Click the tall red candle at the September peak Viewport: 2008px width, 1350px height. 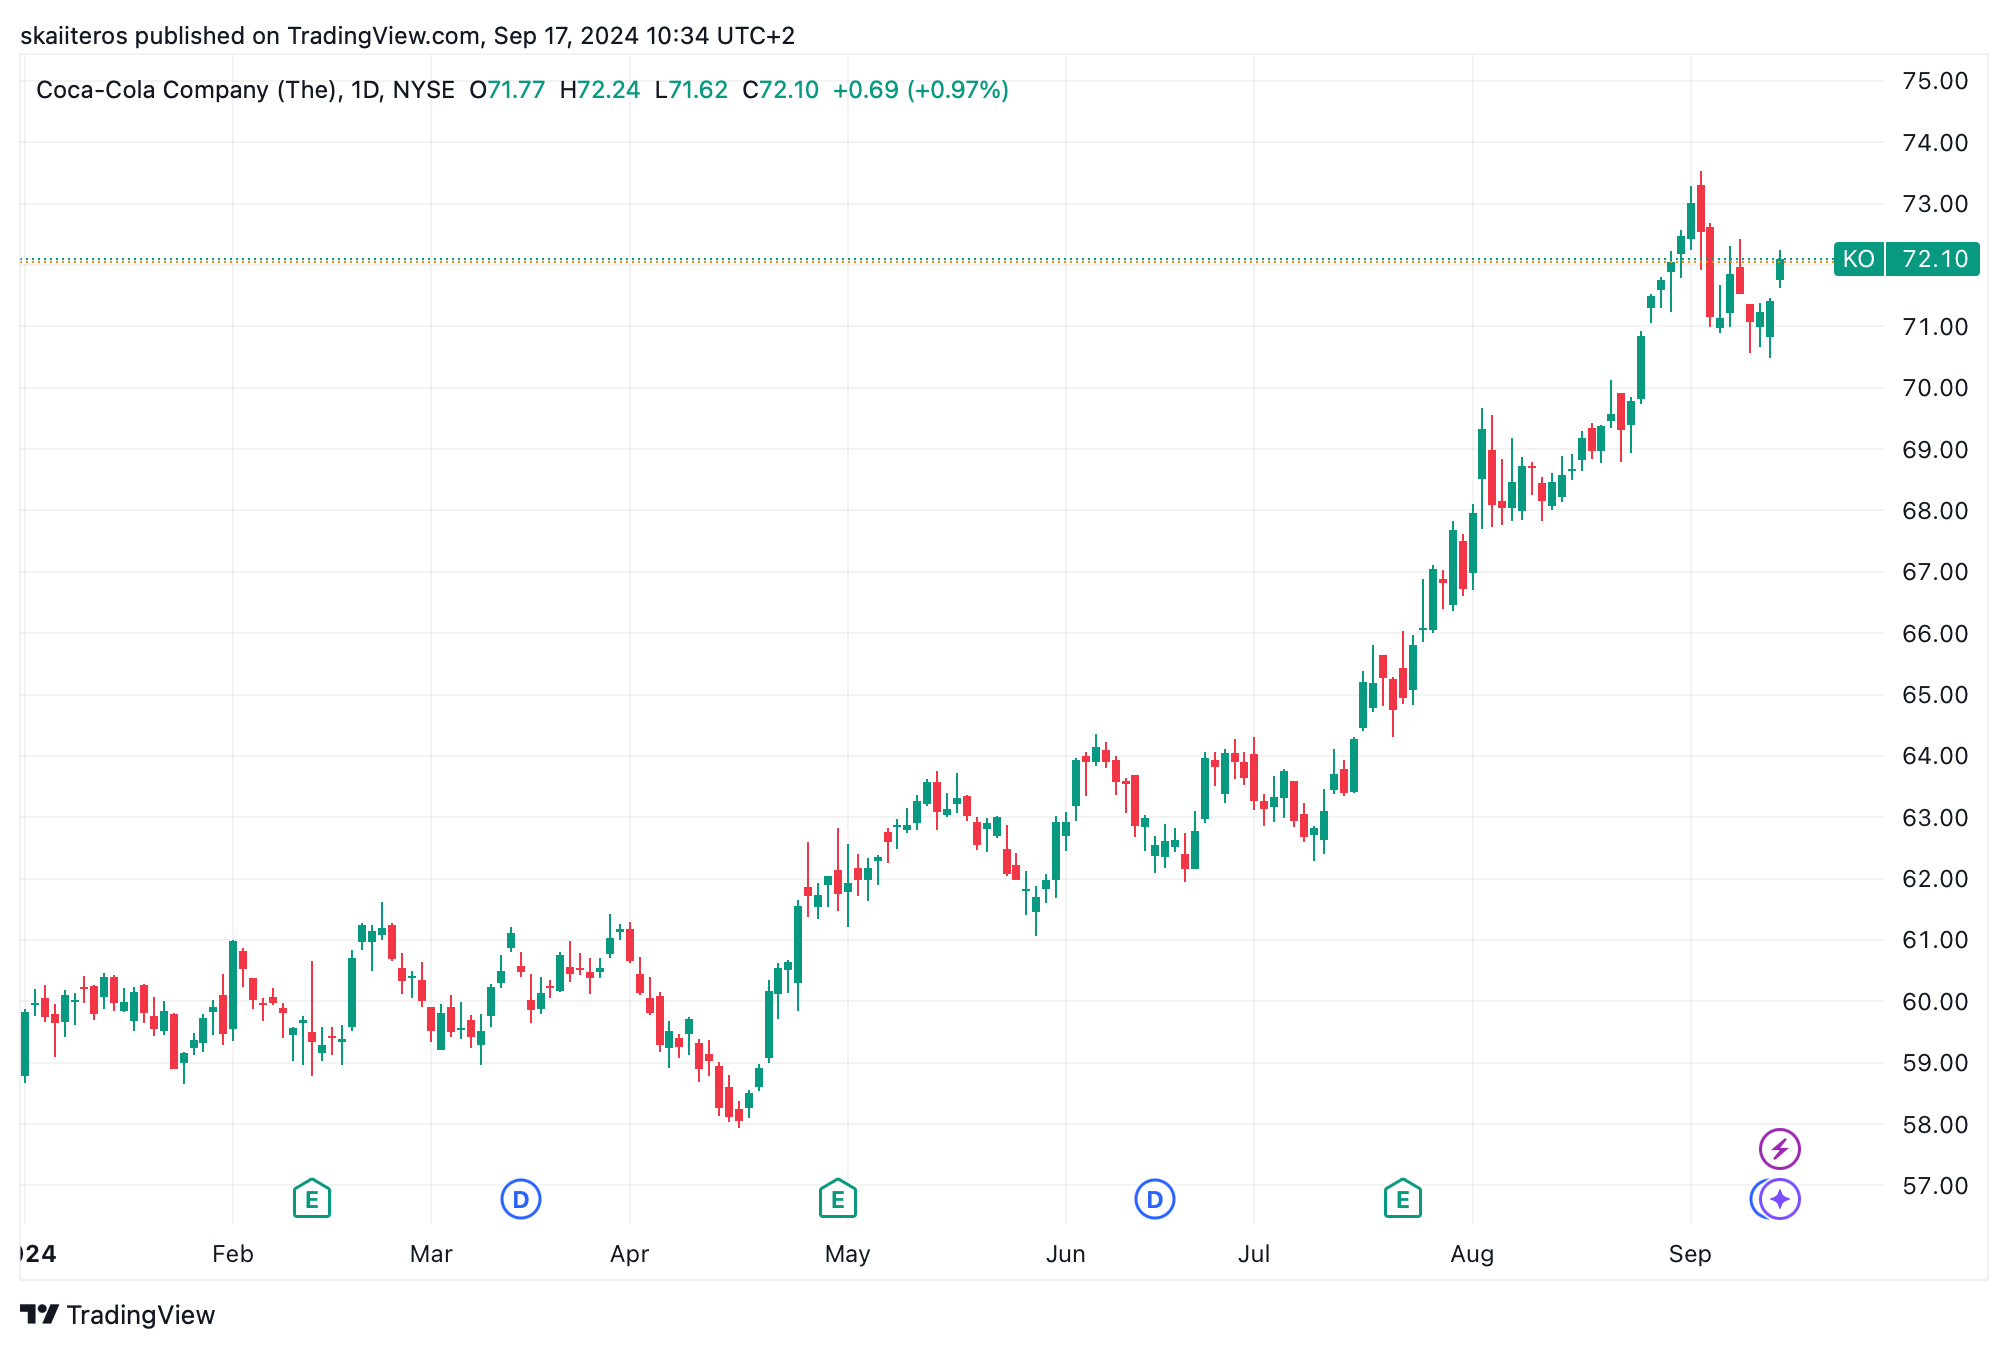pos(1701,209)
